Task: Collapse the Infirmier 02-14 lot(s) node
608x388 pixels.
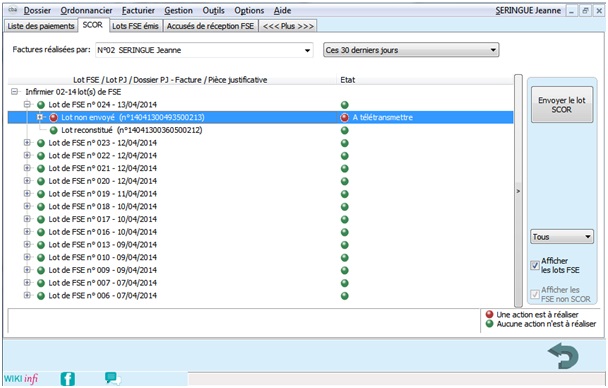Action: pyautogui.click(x=15, y=92)
